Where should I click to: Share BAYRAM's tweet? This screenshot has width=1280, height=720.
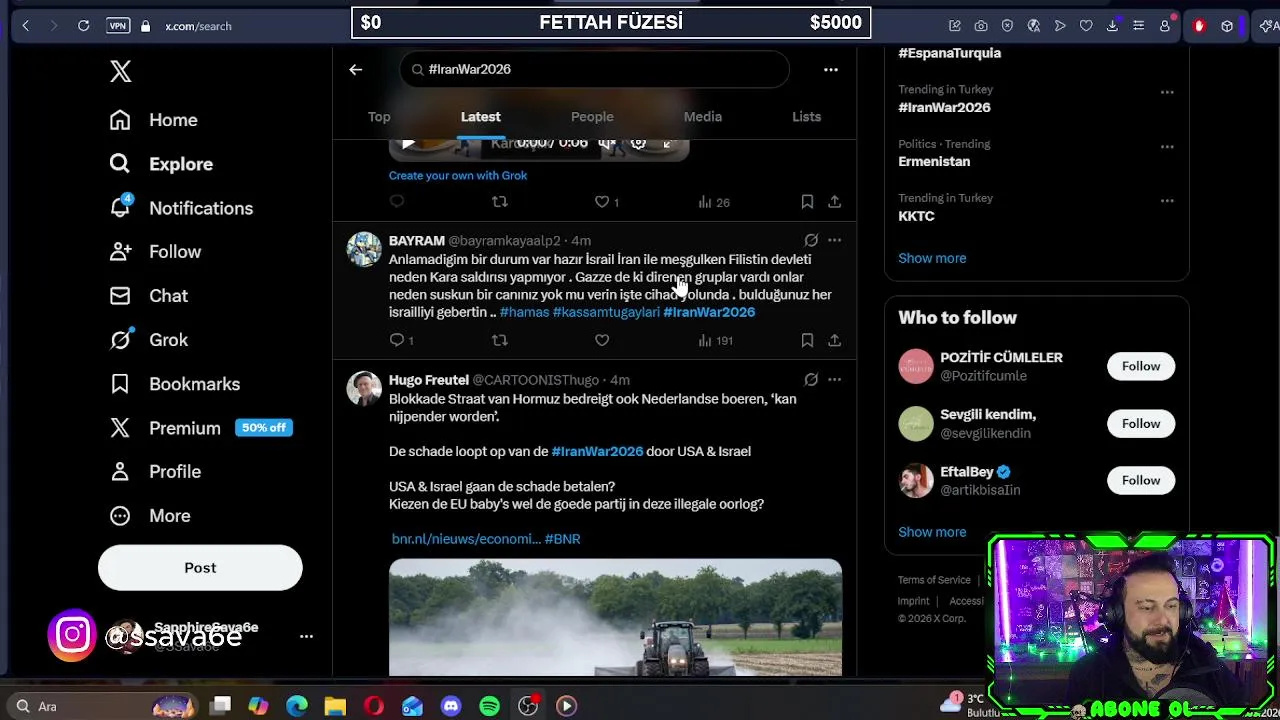[834, 340]
